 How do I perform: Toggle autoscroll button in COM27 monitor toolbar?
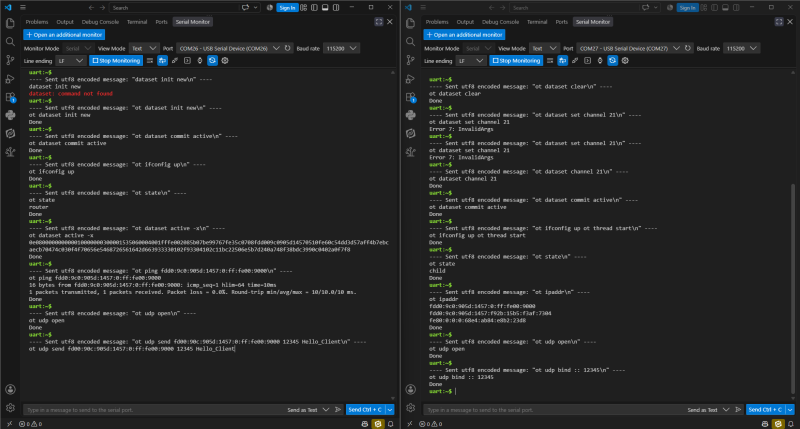point(562,61)
